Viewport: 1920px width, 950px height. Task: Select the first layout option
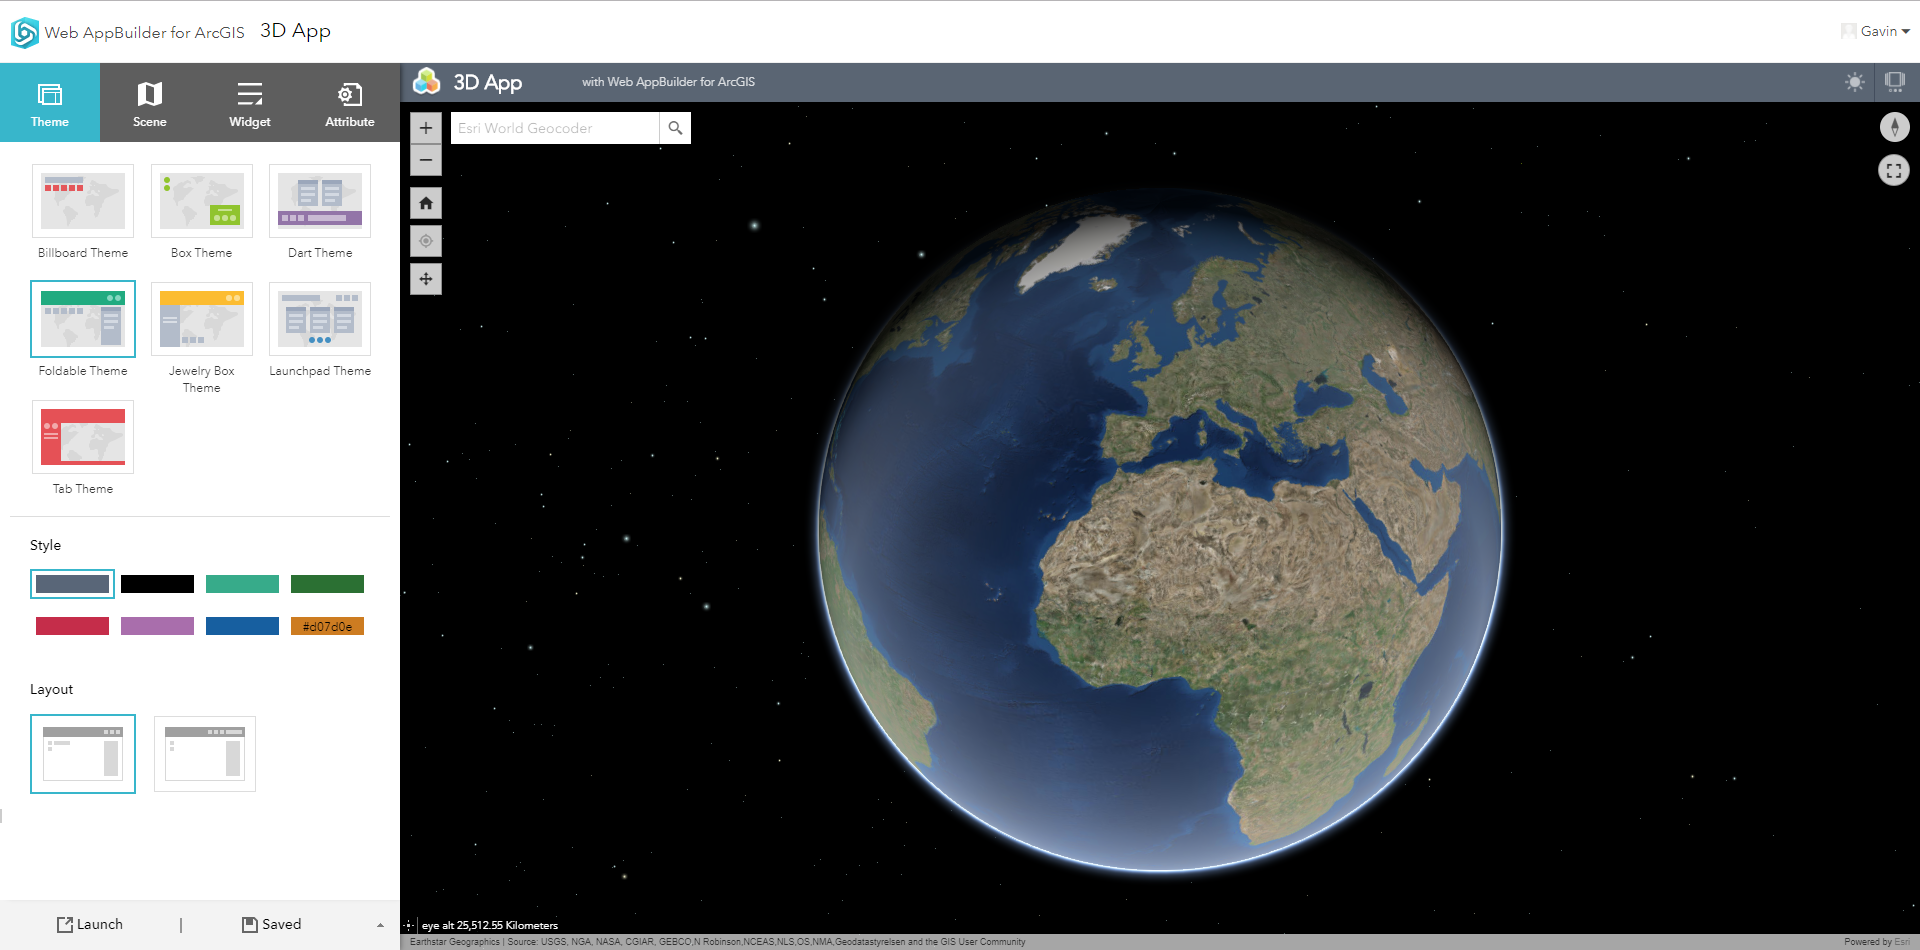click(83, 754)
